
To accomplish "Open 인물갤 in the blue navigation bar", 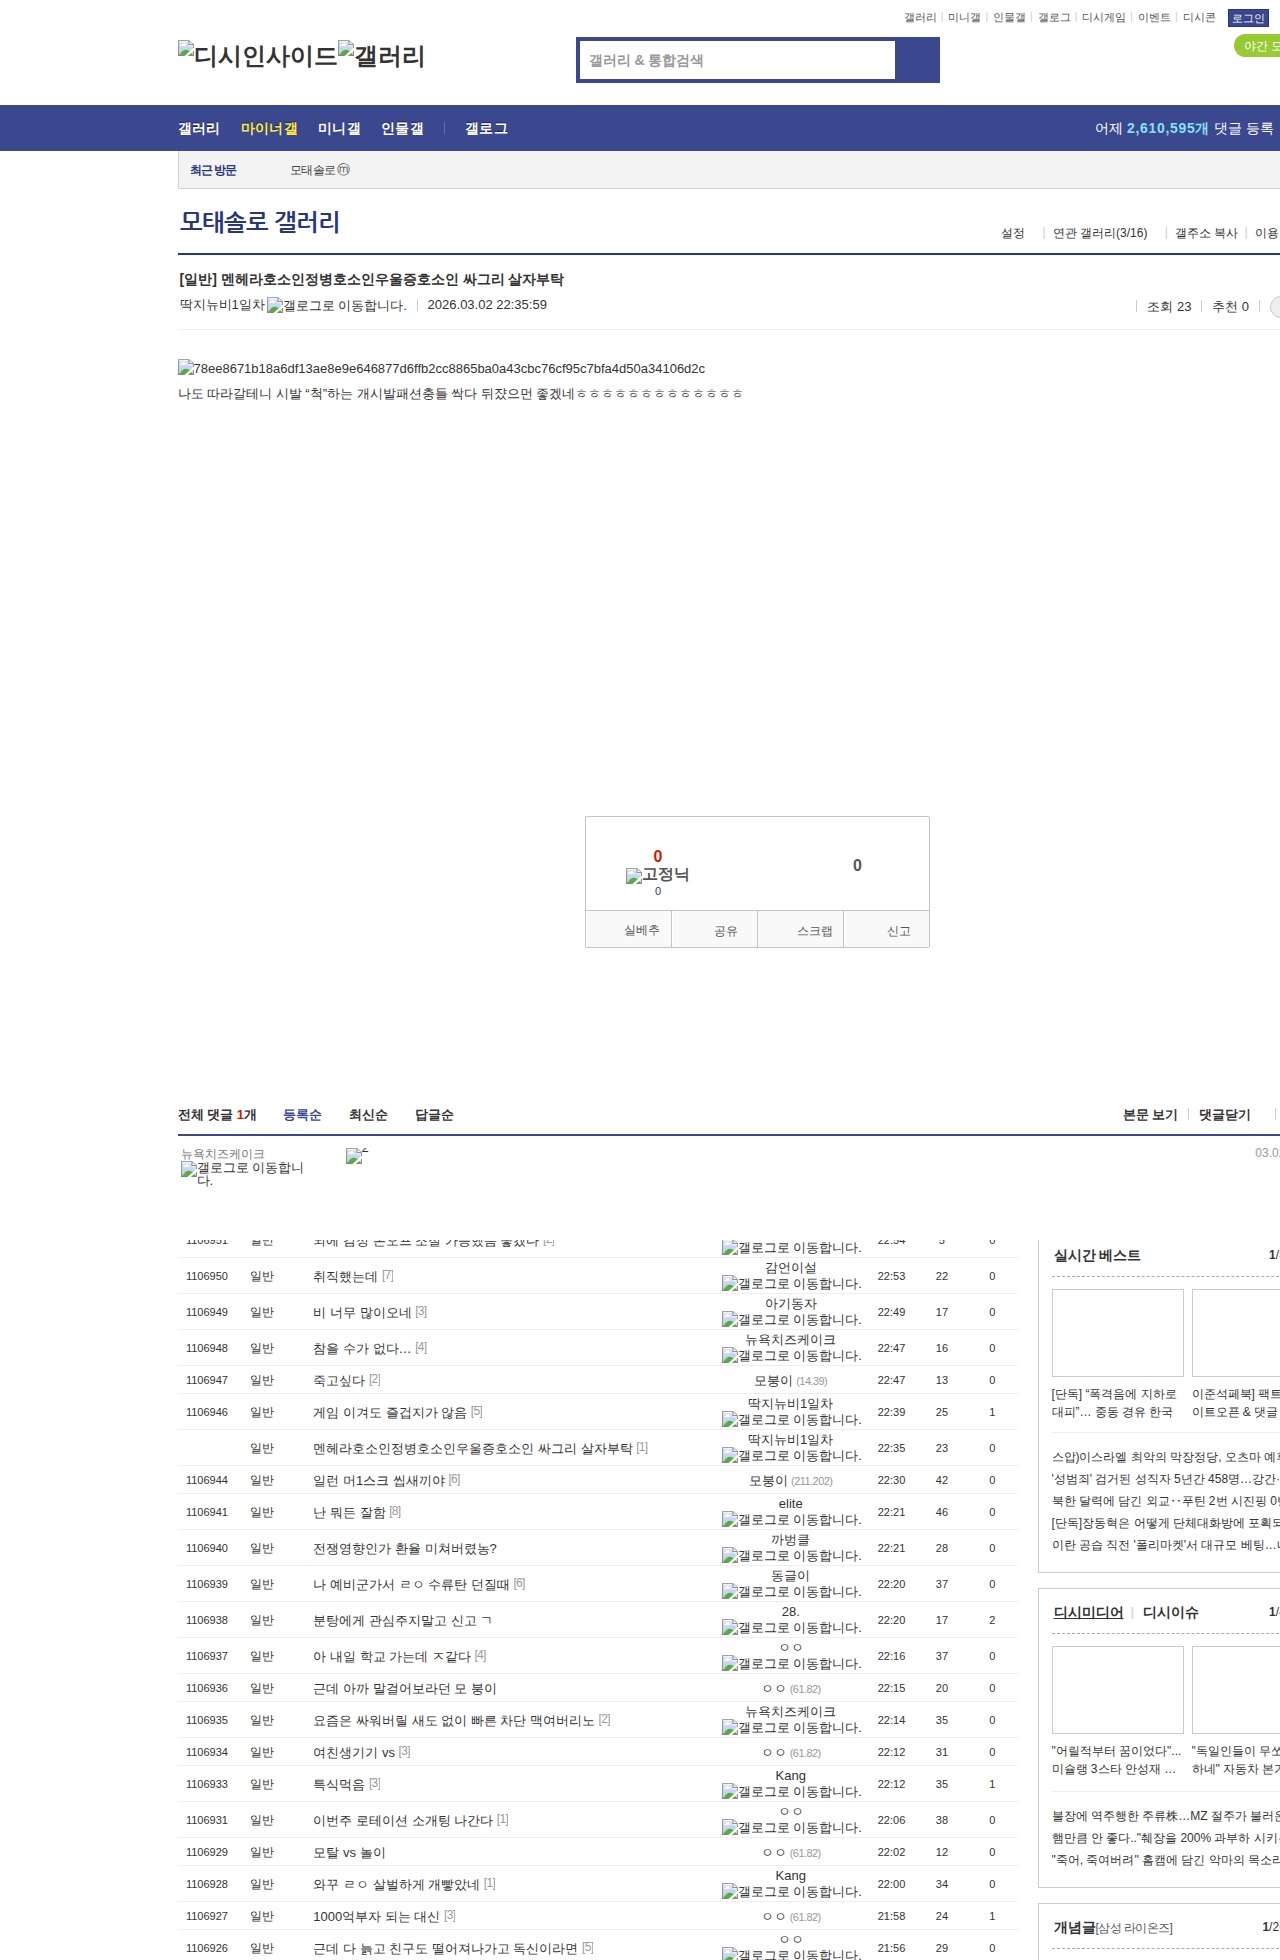I will click(402, 128).
